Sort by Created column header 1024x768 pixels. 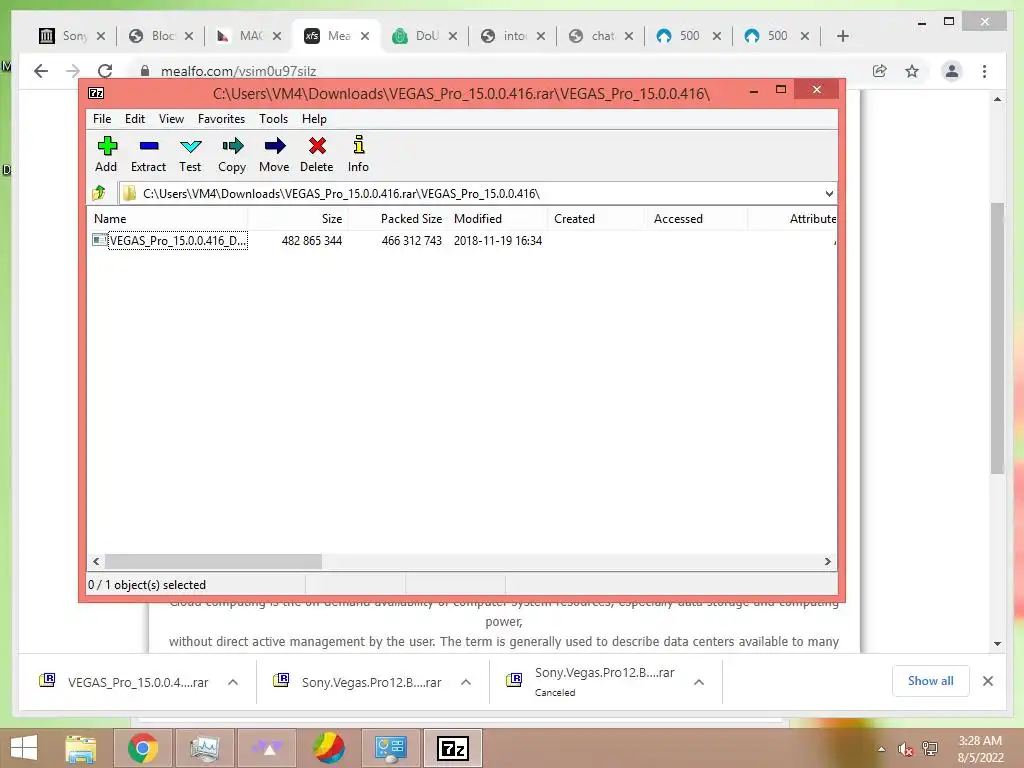click(598, 219)
